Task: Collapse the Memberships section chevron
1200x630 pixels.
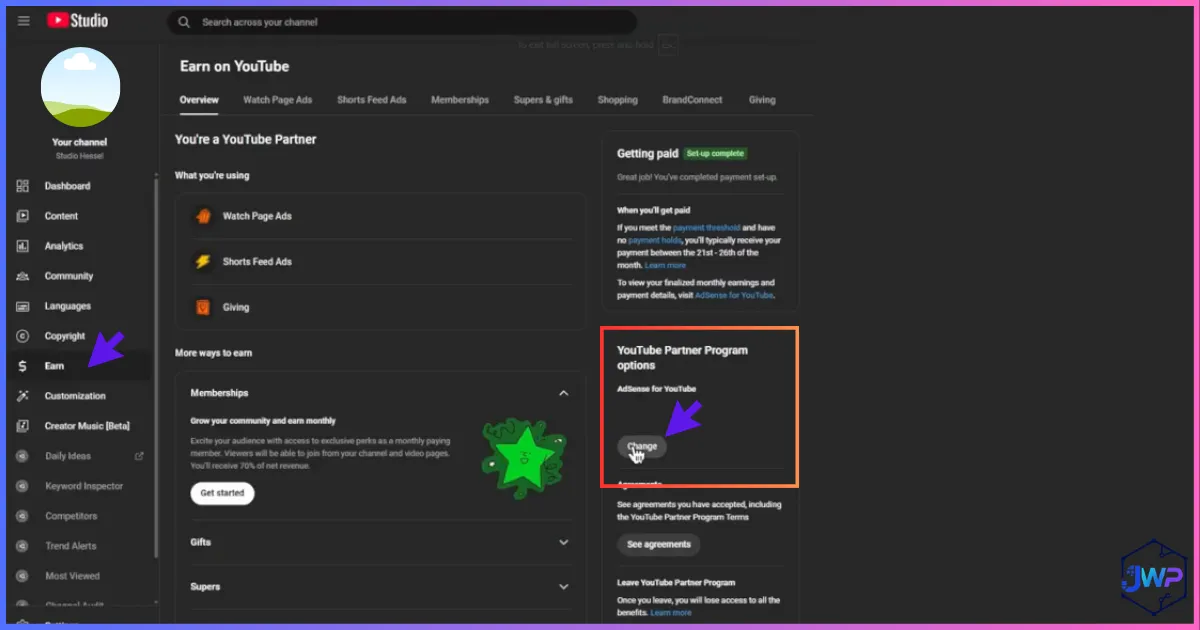Action: [x=564, y=393]
